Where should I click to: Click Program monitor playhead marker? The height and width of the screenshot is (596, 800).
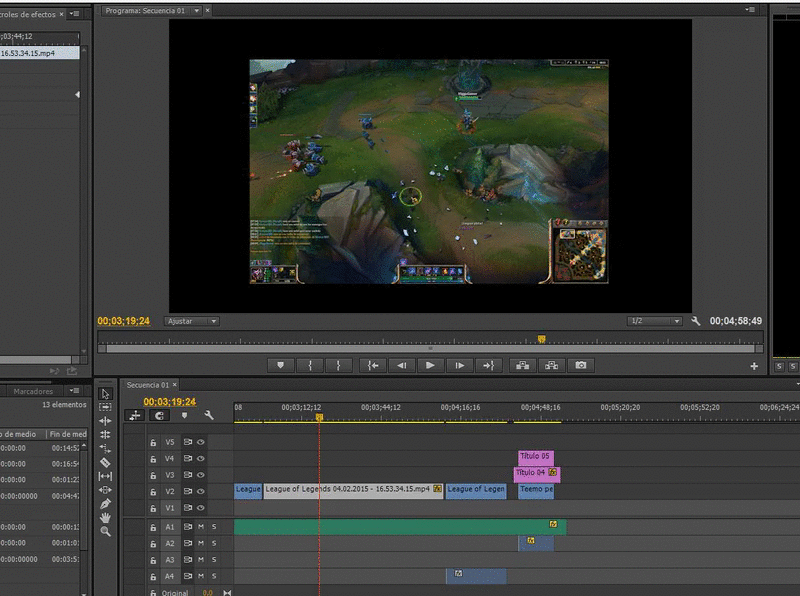point(541,339)
